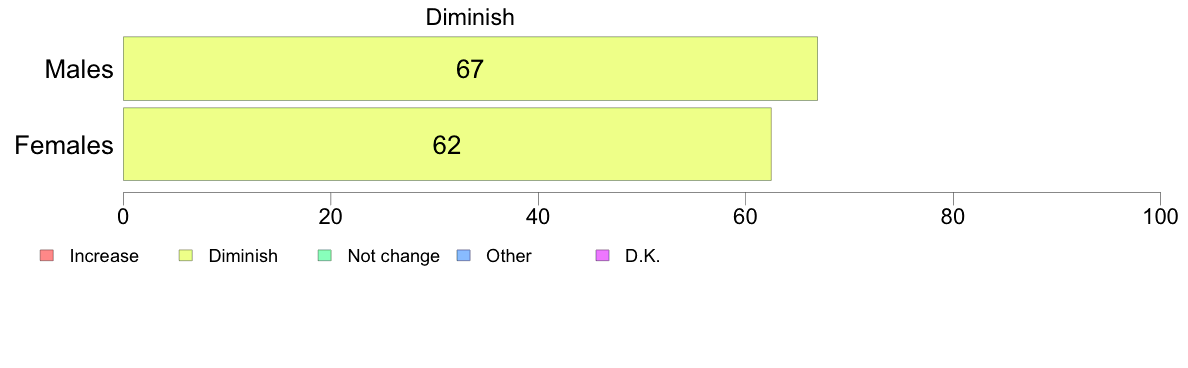The height and width of the screenshot is (368, 1188).
Task: Click the 80 axis tick label
Action: [x=952, y=216]
